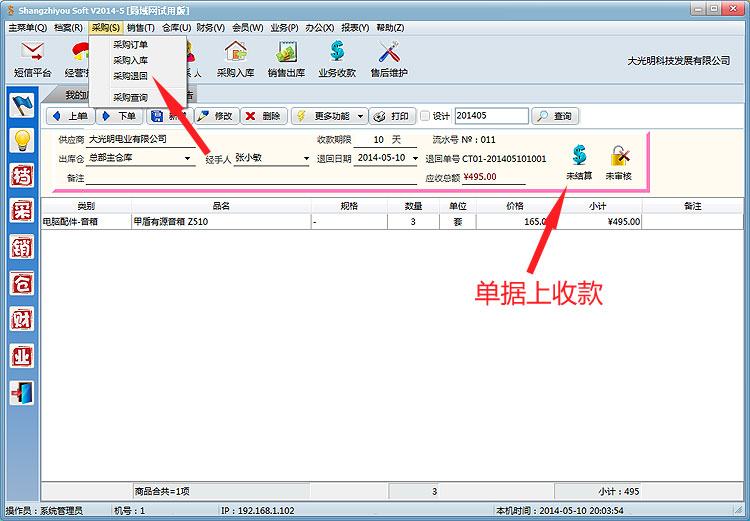Select 采购退回 in the open menu

pyautogui.click(x=130, y=76)
